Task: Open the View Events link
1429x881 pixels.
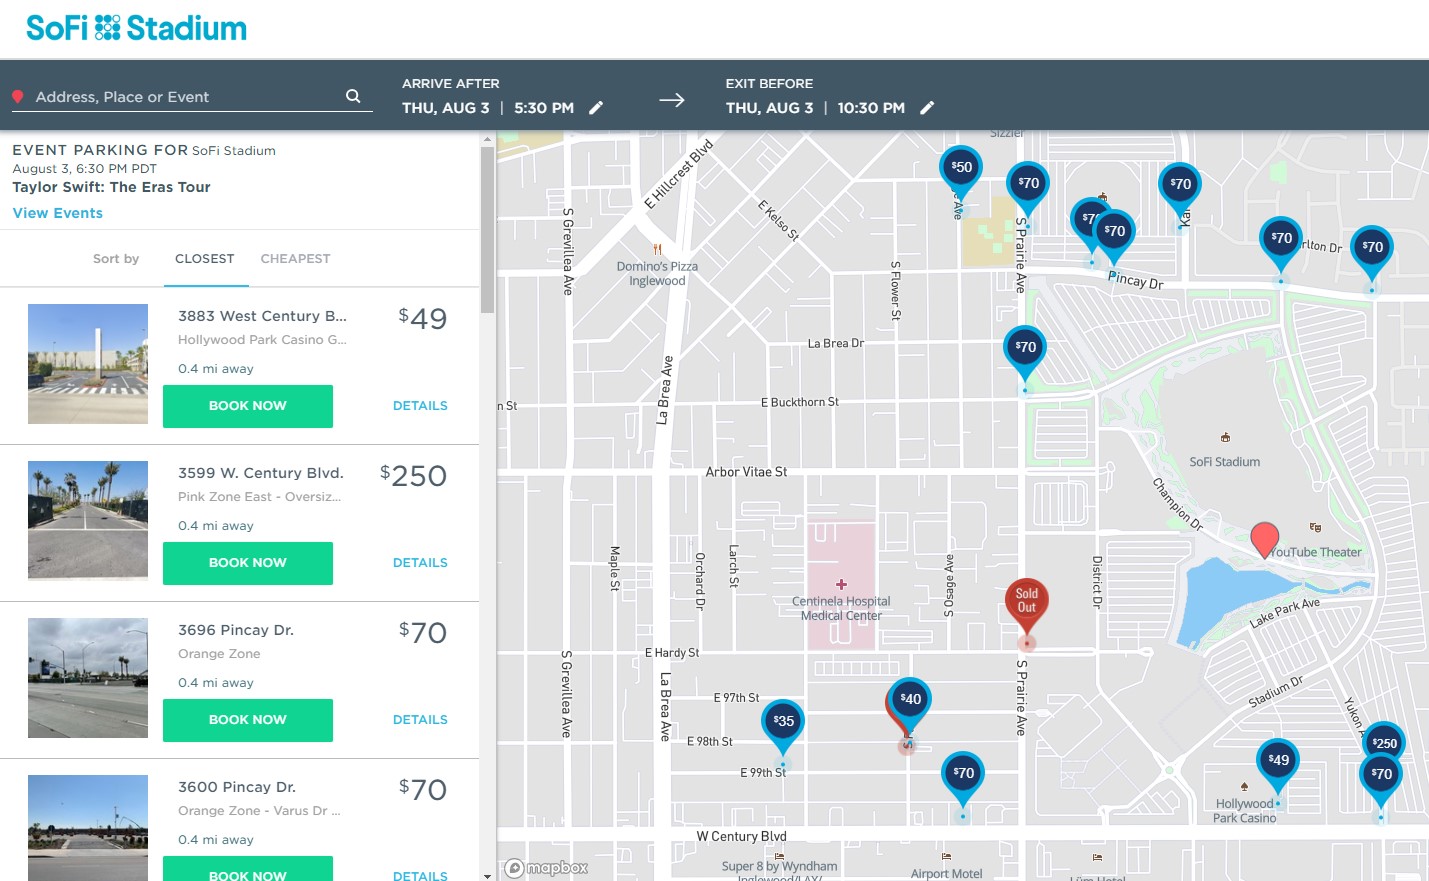Action: 58,213
